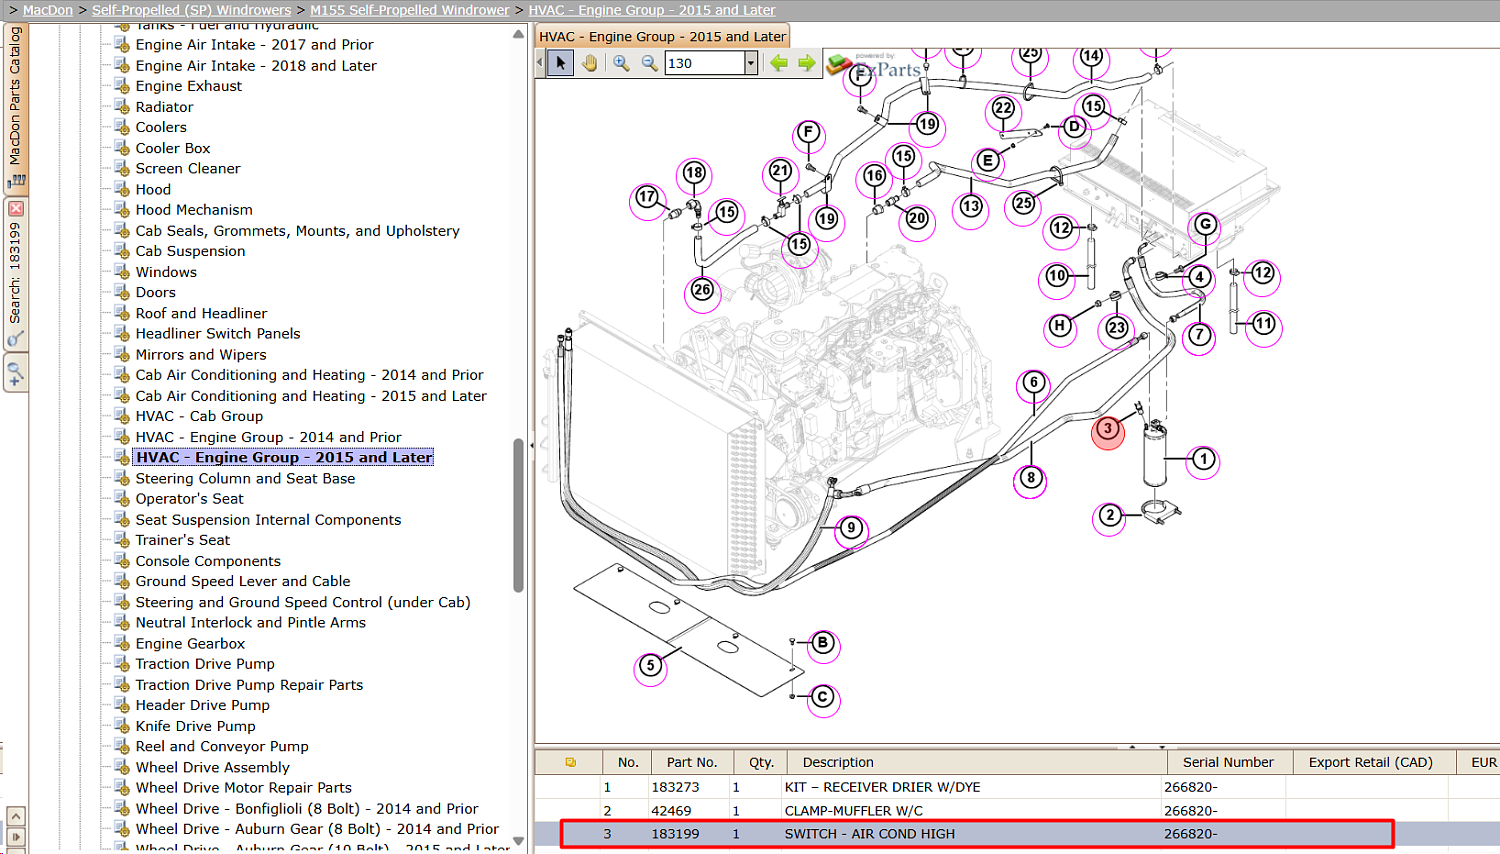Click the note icon in the parts table header

click(570, 762)
